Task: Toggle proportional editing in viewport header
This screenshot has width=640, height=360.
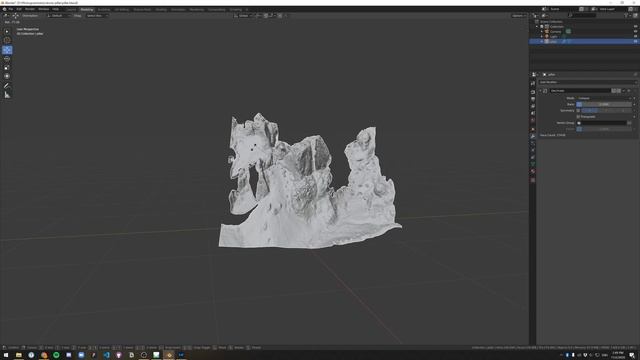Action: [x=280, y=16]
